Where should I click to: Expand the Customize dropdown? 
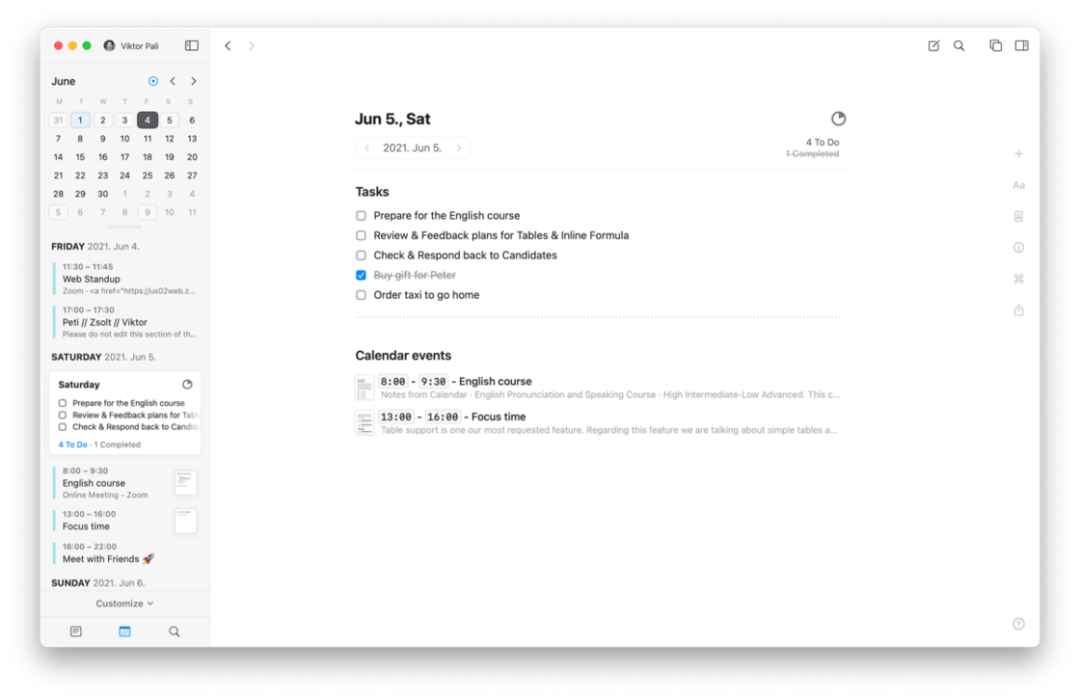pyautogui.click(x=125, y=604)
